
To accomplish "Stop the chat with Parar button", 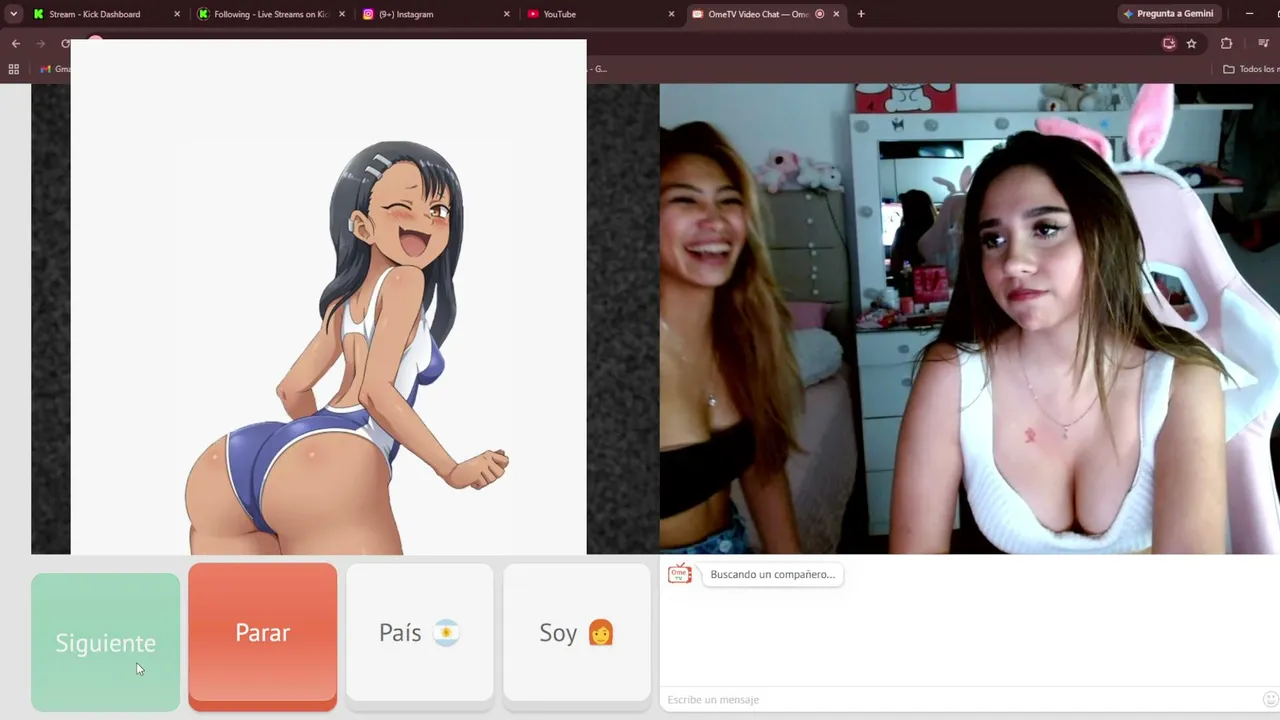I will click(x=262, y=636).
